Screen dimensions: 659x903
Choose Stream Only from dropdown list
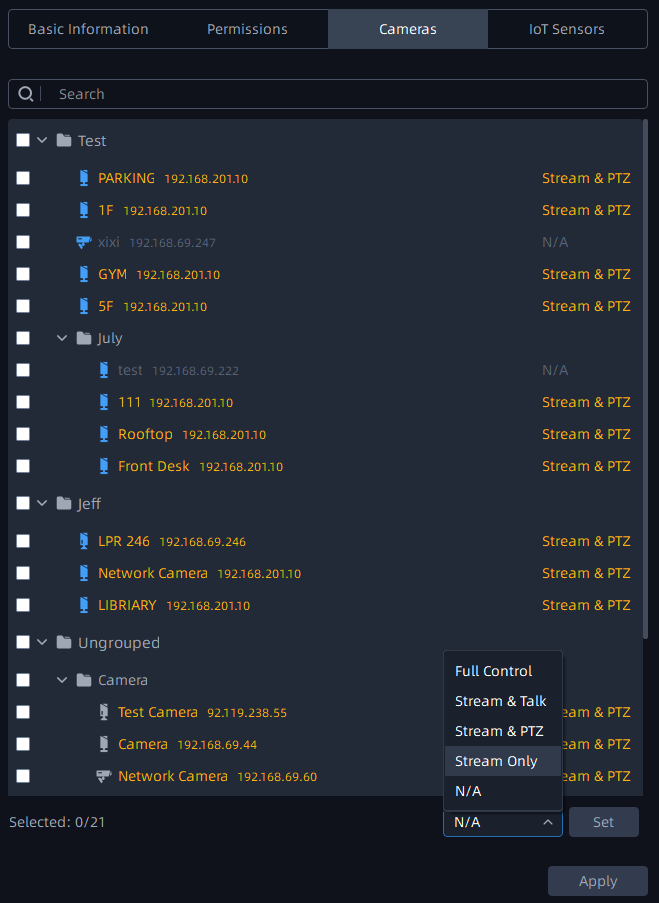496,761
